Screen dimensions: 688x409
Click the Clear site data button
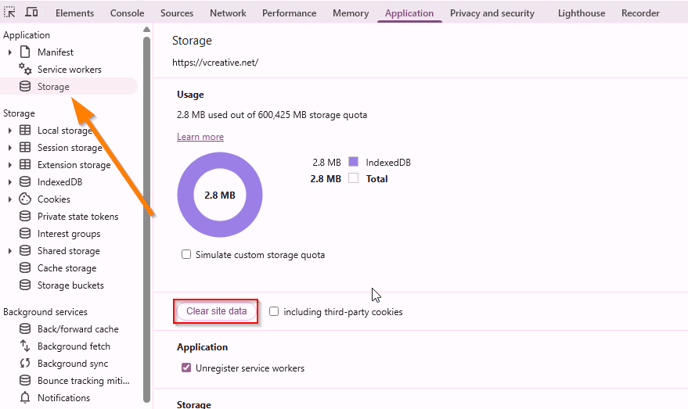point(216,311)
